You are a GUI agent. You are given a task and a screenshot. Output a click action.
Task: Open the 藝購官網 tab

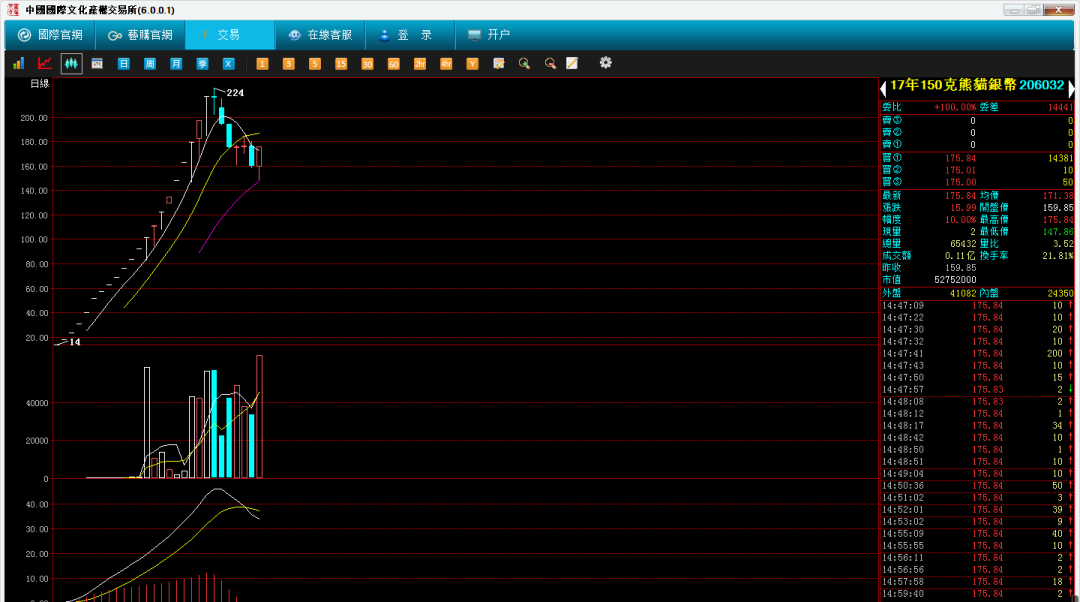[x=141, y=35]
